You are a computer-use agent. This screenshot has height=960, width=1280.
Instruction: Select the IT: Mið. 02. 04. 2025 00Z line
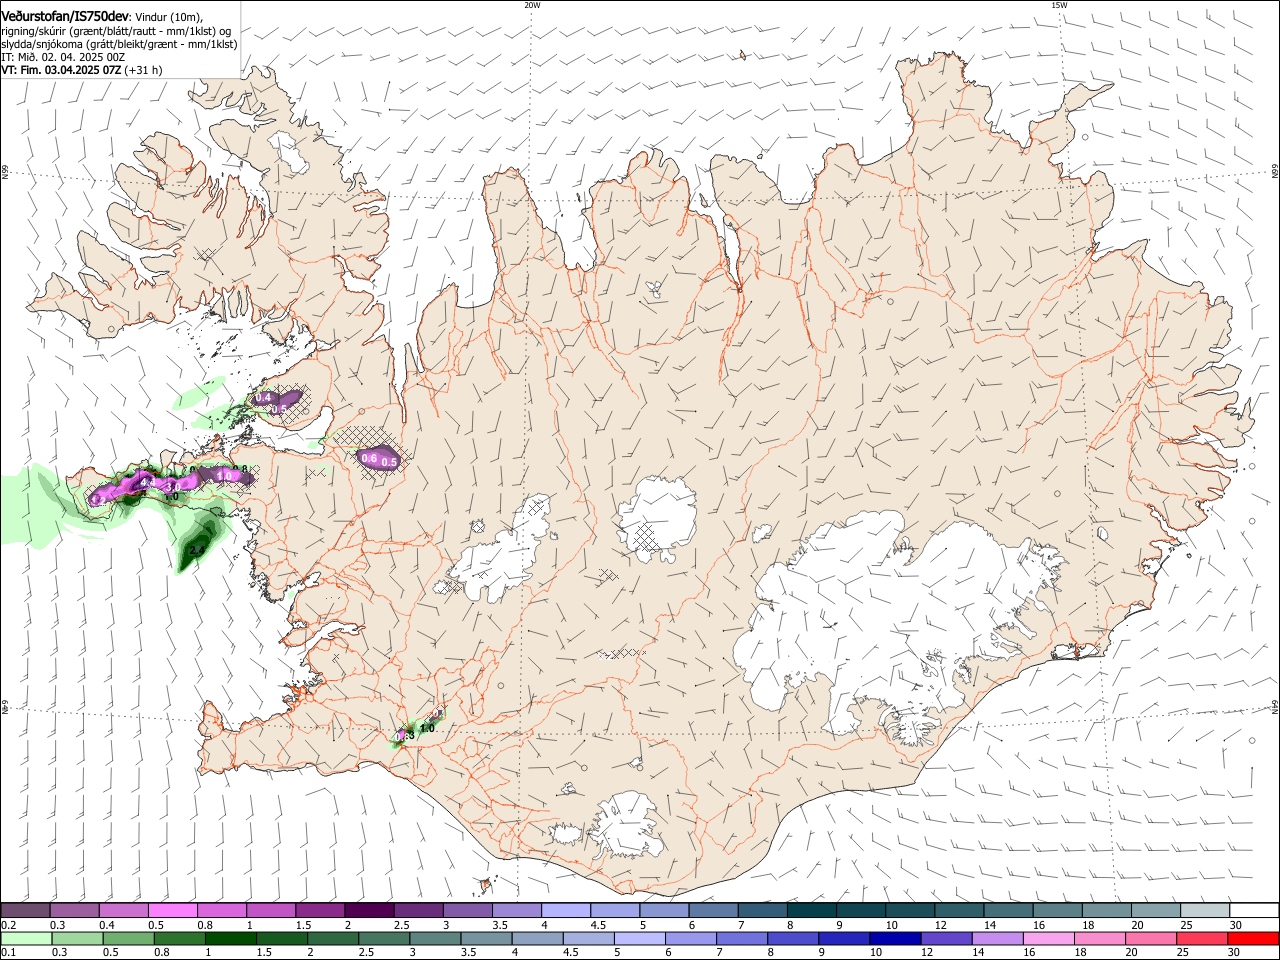coord(63,57)
